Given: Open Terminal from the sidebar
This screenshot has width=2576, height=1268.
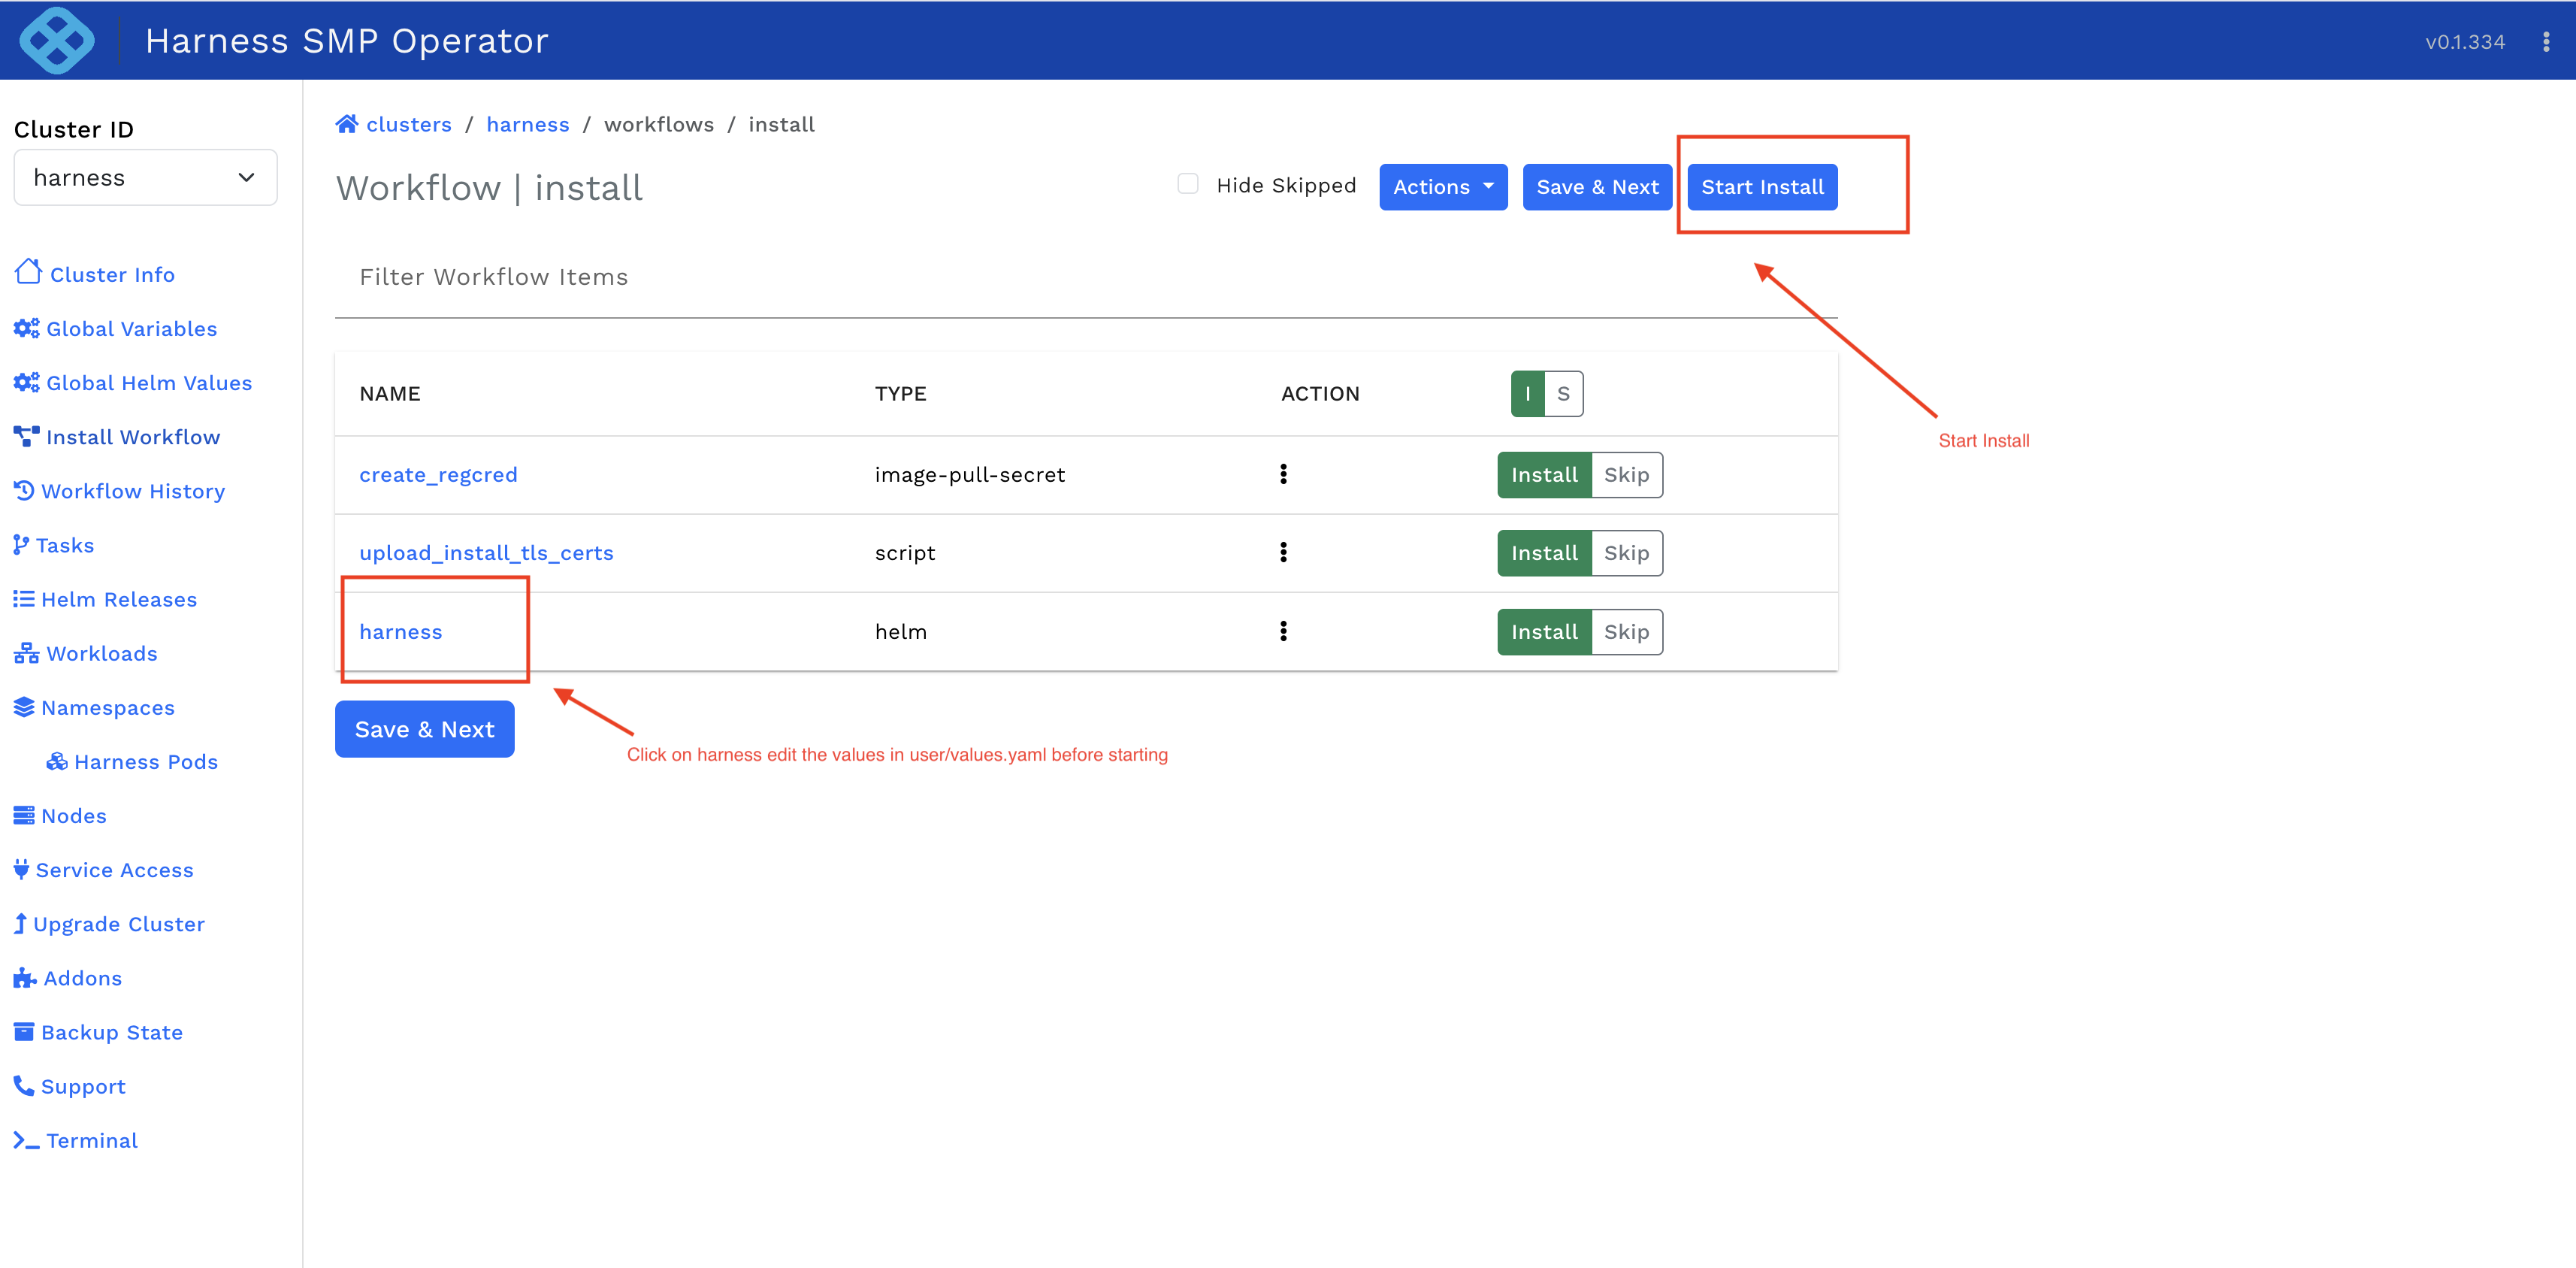Looking at the screenshot, I should 92,1140.
